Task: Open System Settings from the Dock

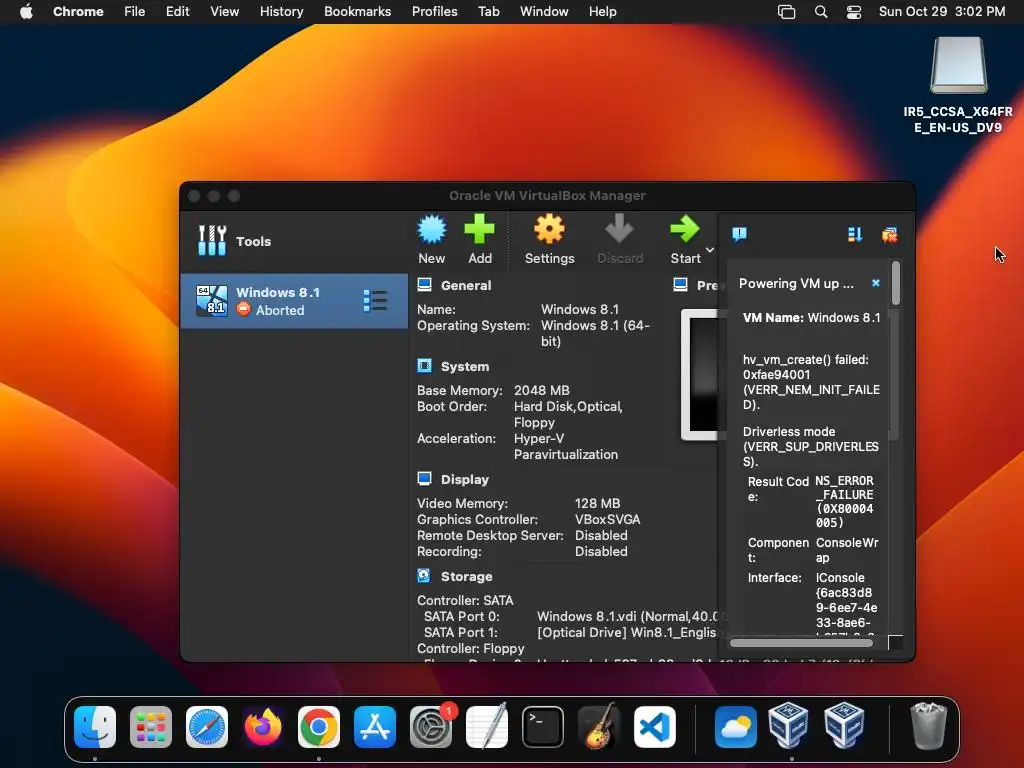Action: 431,727
